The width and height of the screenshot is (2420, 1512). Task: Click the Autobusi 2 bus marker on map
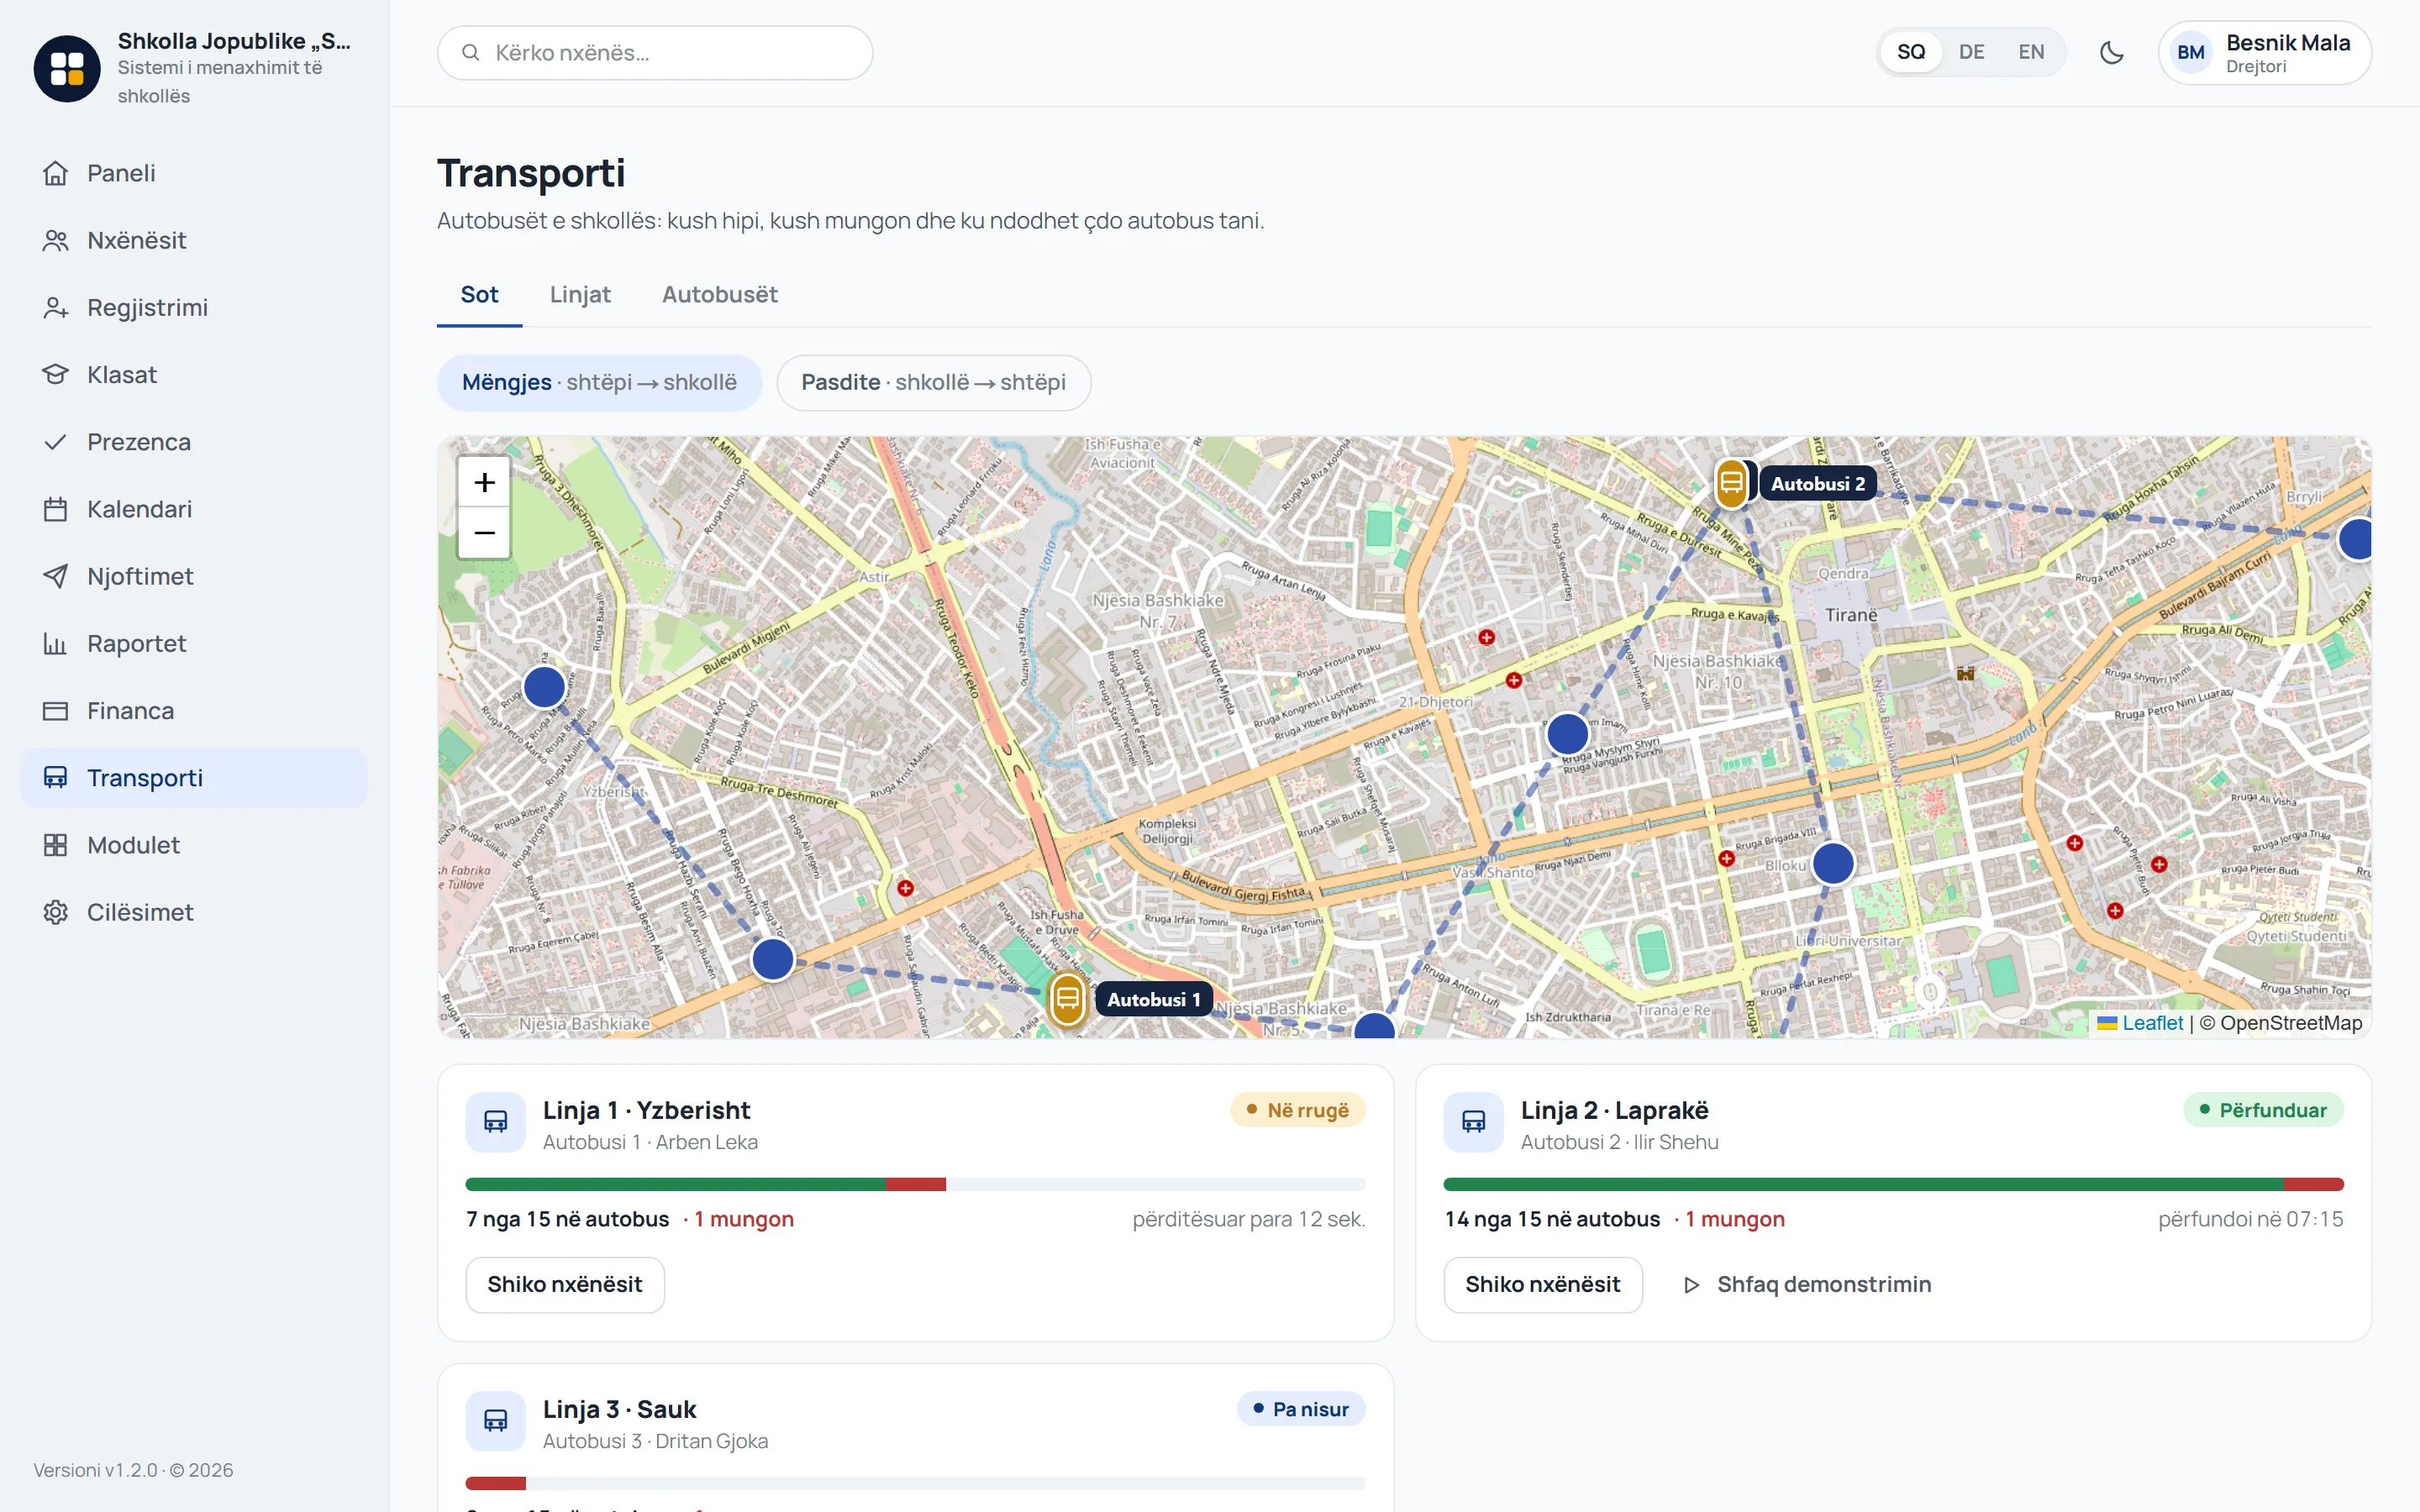point(1732,484)
